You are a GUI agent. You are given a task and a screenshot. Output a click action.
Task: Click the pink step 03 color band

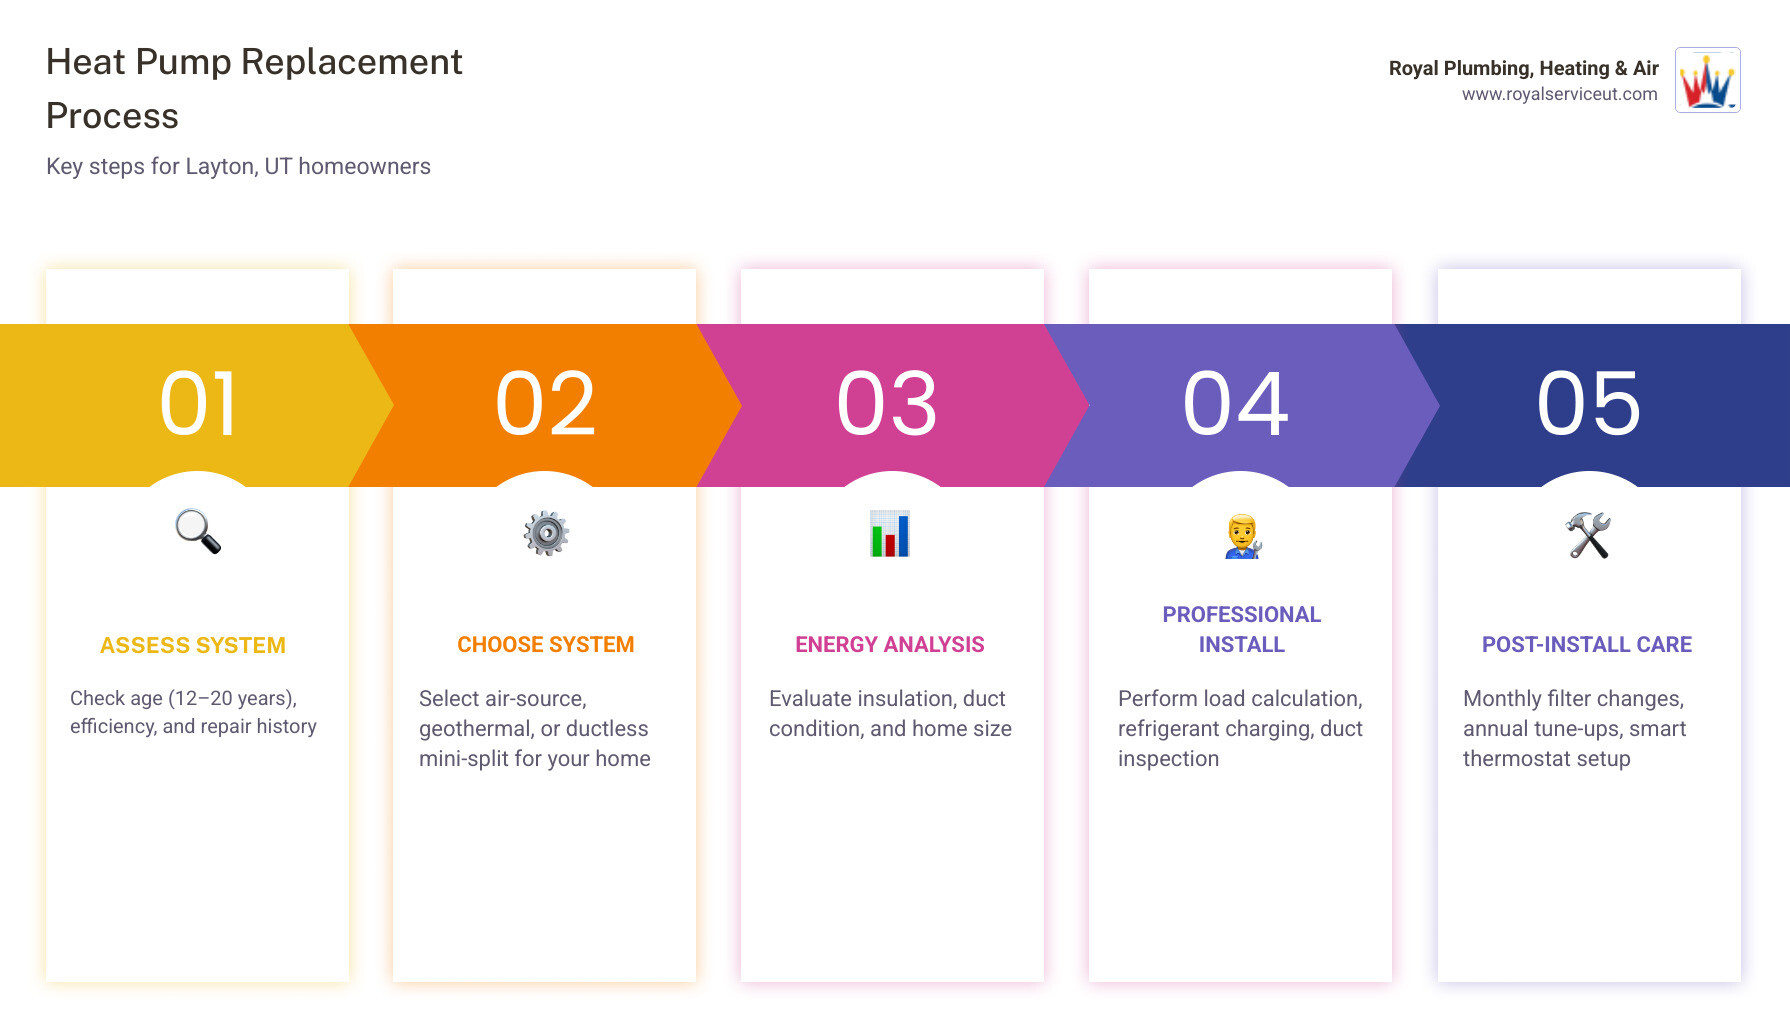tap(891, 403)
